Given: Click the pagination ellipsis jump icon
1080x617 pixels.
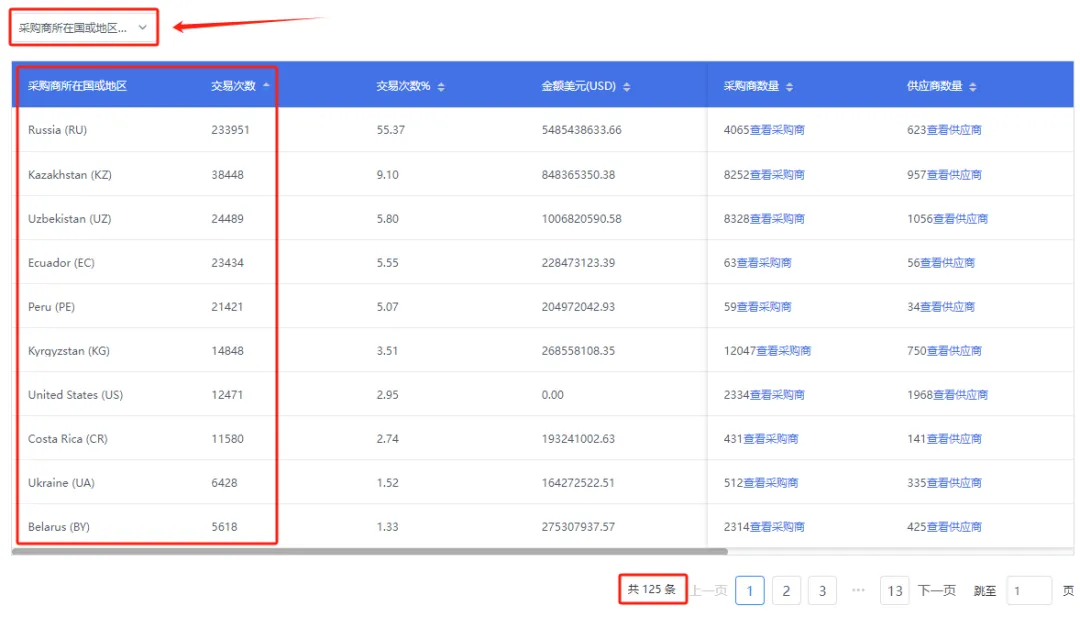Looking at the screenshot, I should [x=858, y=590].
